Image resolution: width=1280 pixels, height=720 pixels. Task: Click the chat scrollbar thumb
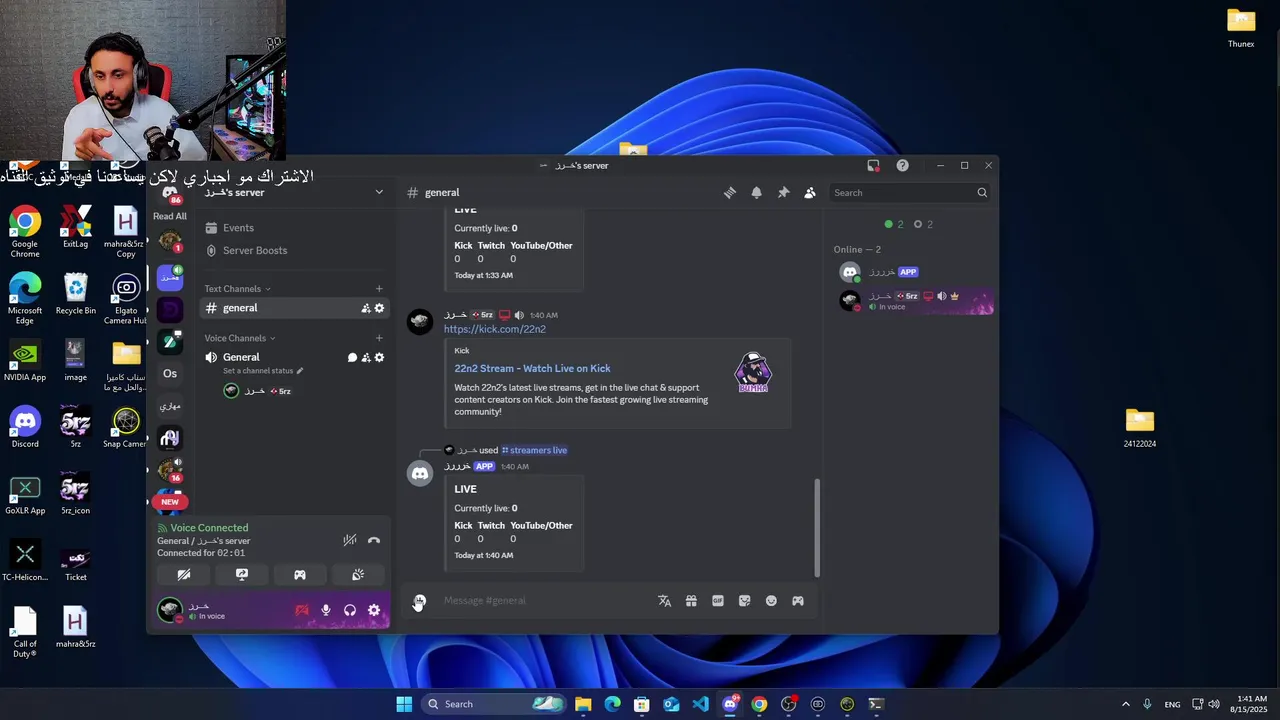coord(817,527)
